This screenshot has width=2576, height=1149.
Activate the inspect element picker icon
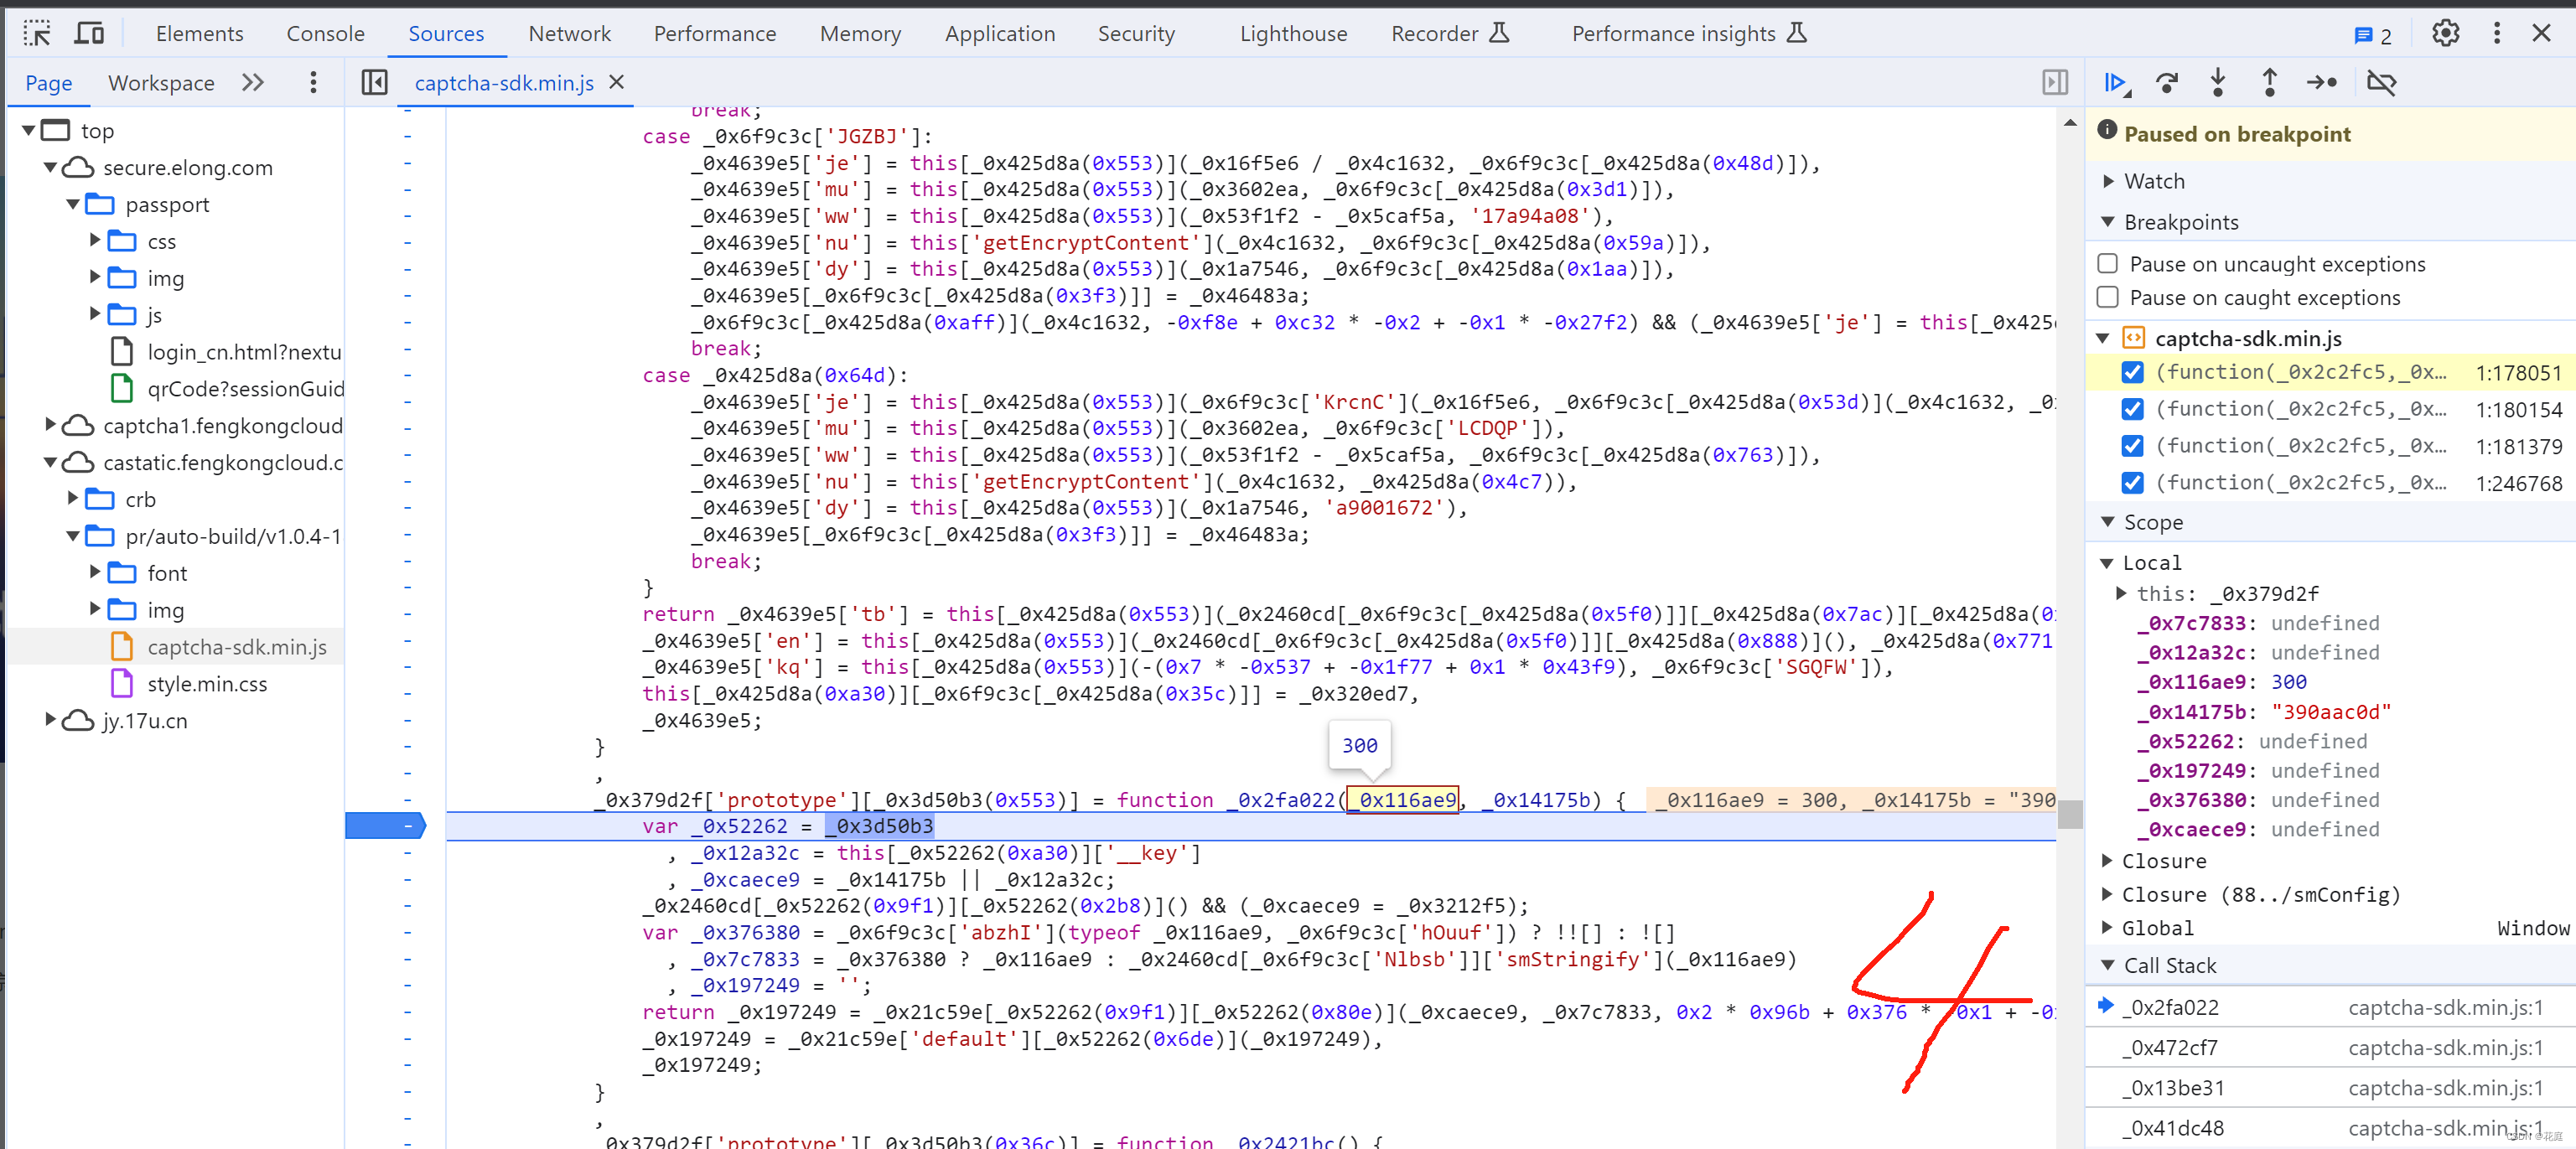(x=37, y=33)
